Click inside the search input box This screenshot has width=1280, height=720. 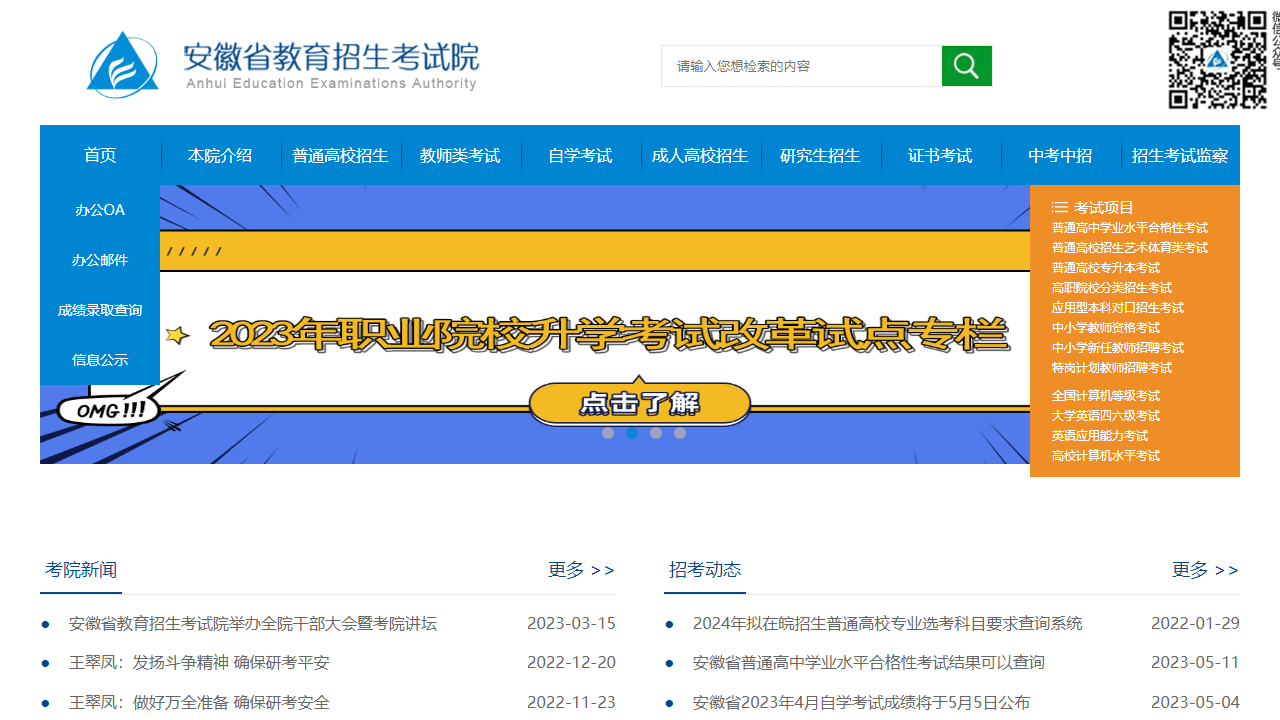tap(800, 65)
